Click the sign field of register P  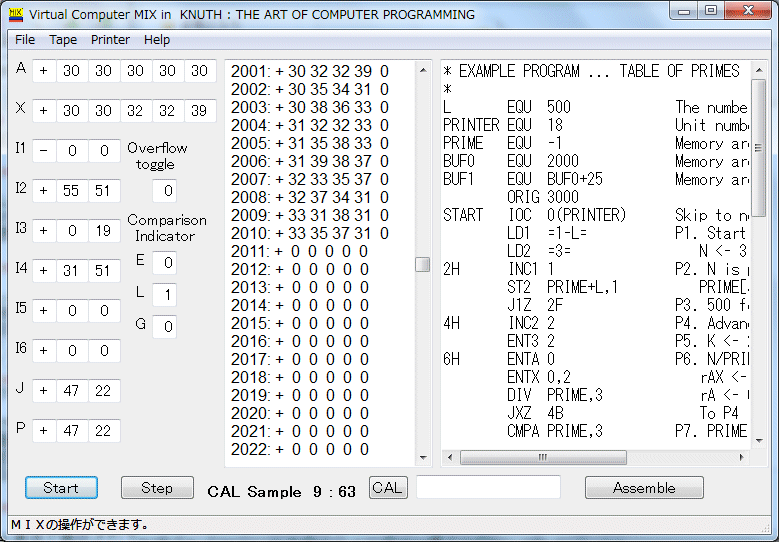pos(44,431)
